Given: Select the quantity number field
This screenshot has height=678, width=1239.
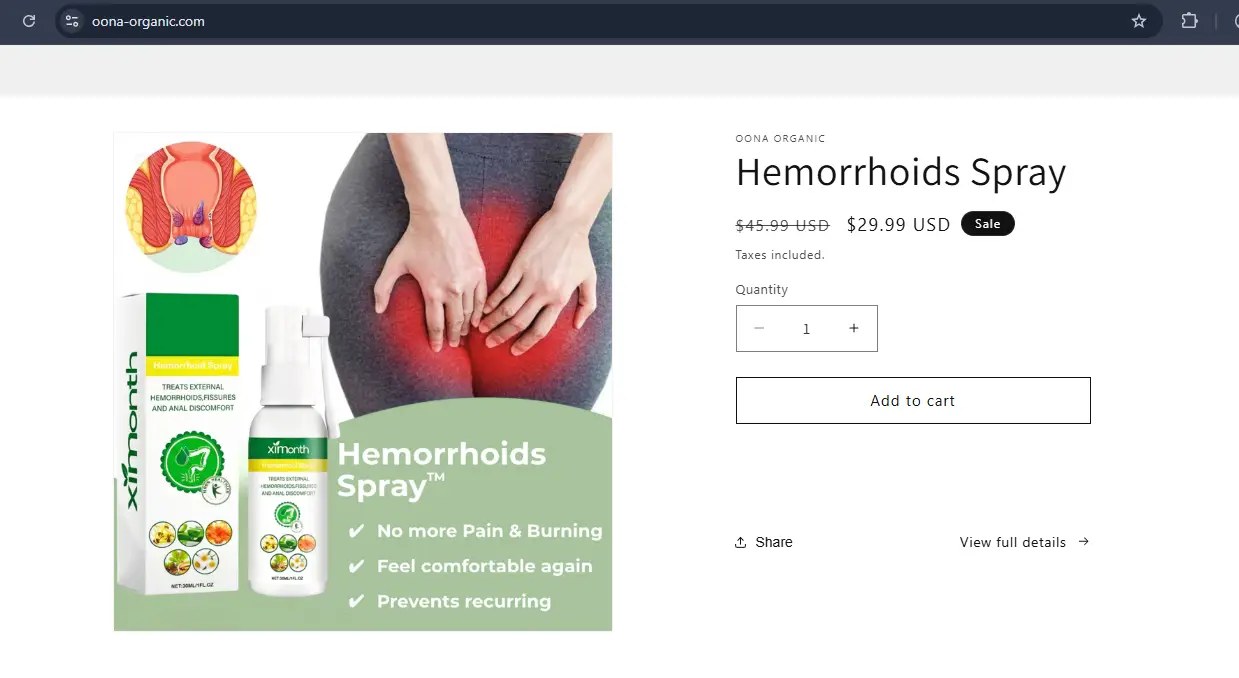Looking at the screenshot, I should click(x=806, y=328).
